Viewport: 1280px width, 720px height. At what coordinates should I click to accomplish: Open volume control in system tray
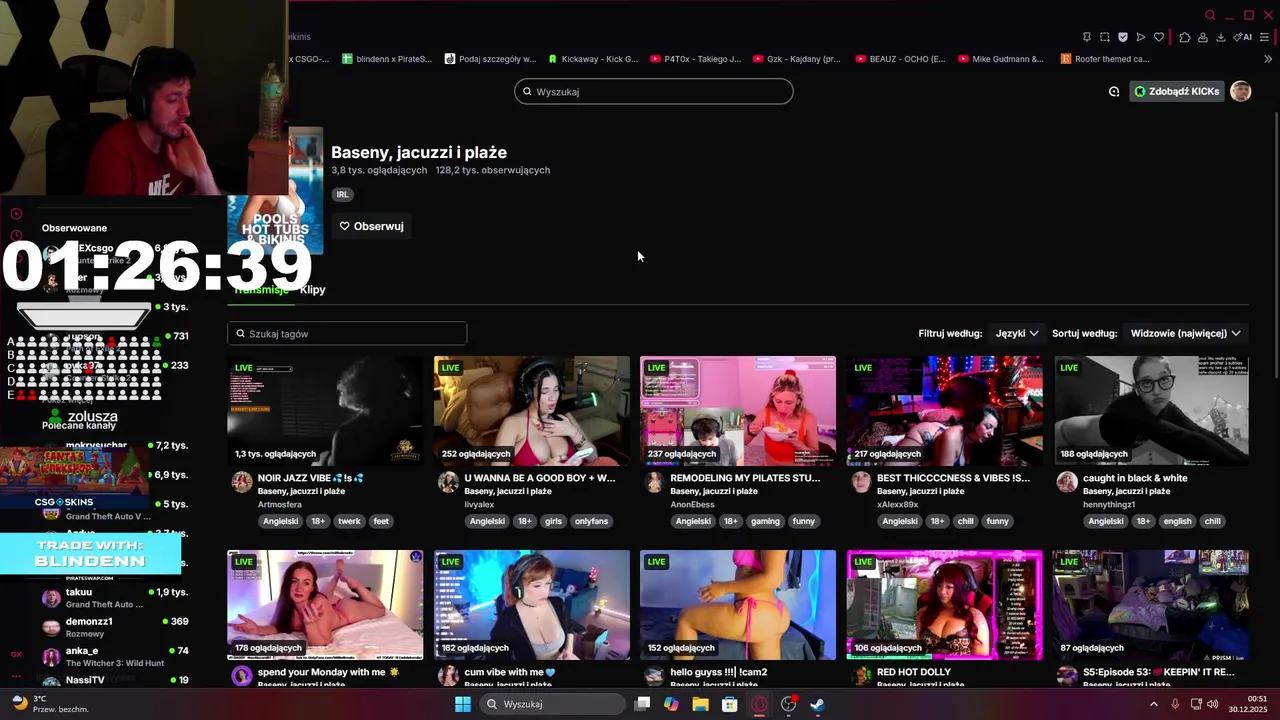coord(1212,704)
